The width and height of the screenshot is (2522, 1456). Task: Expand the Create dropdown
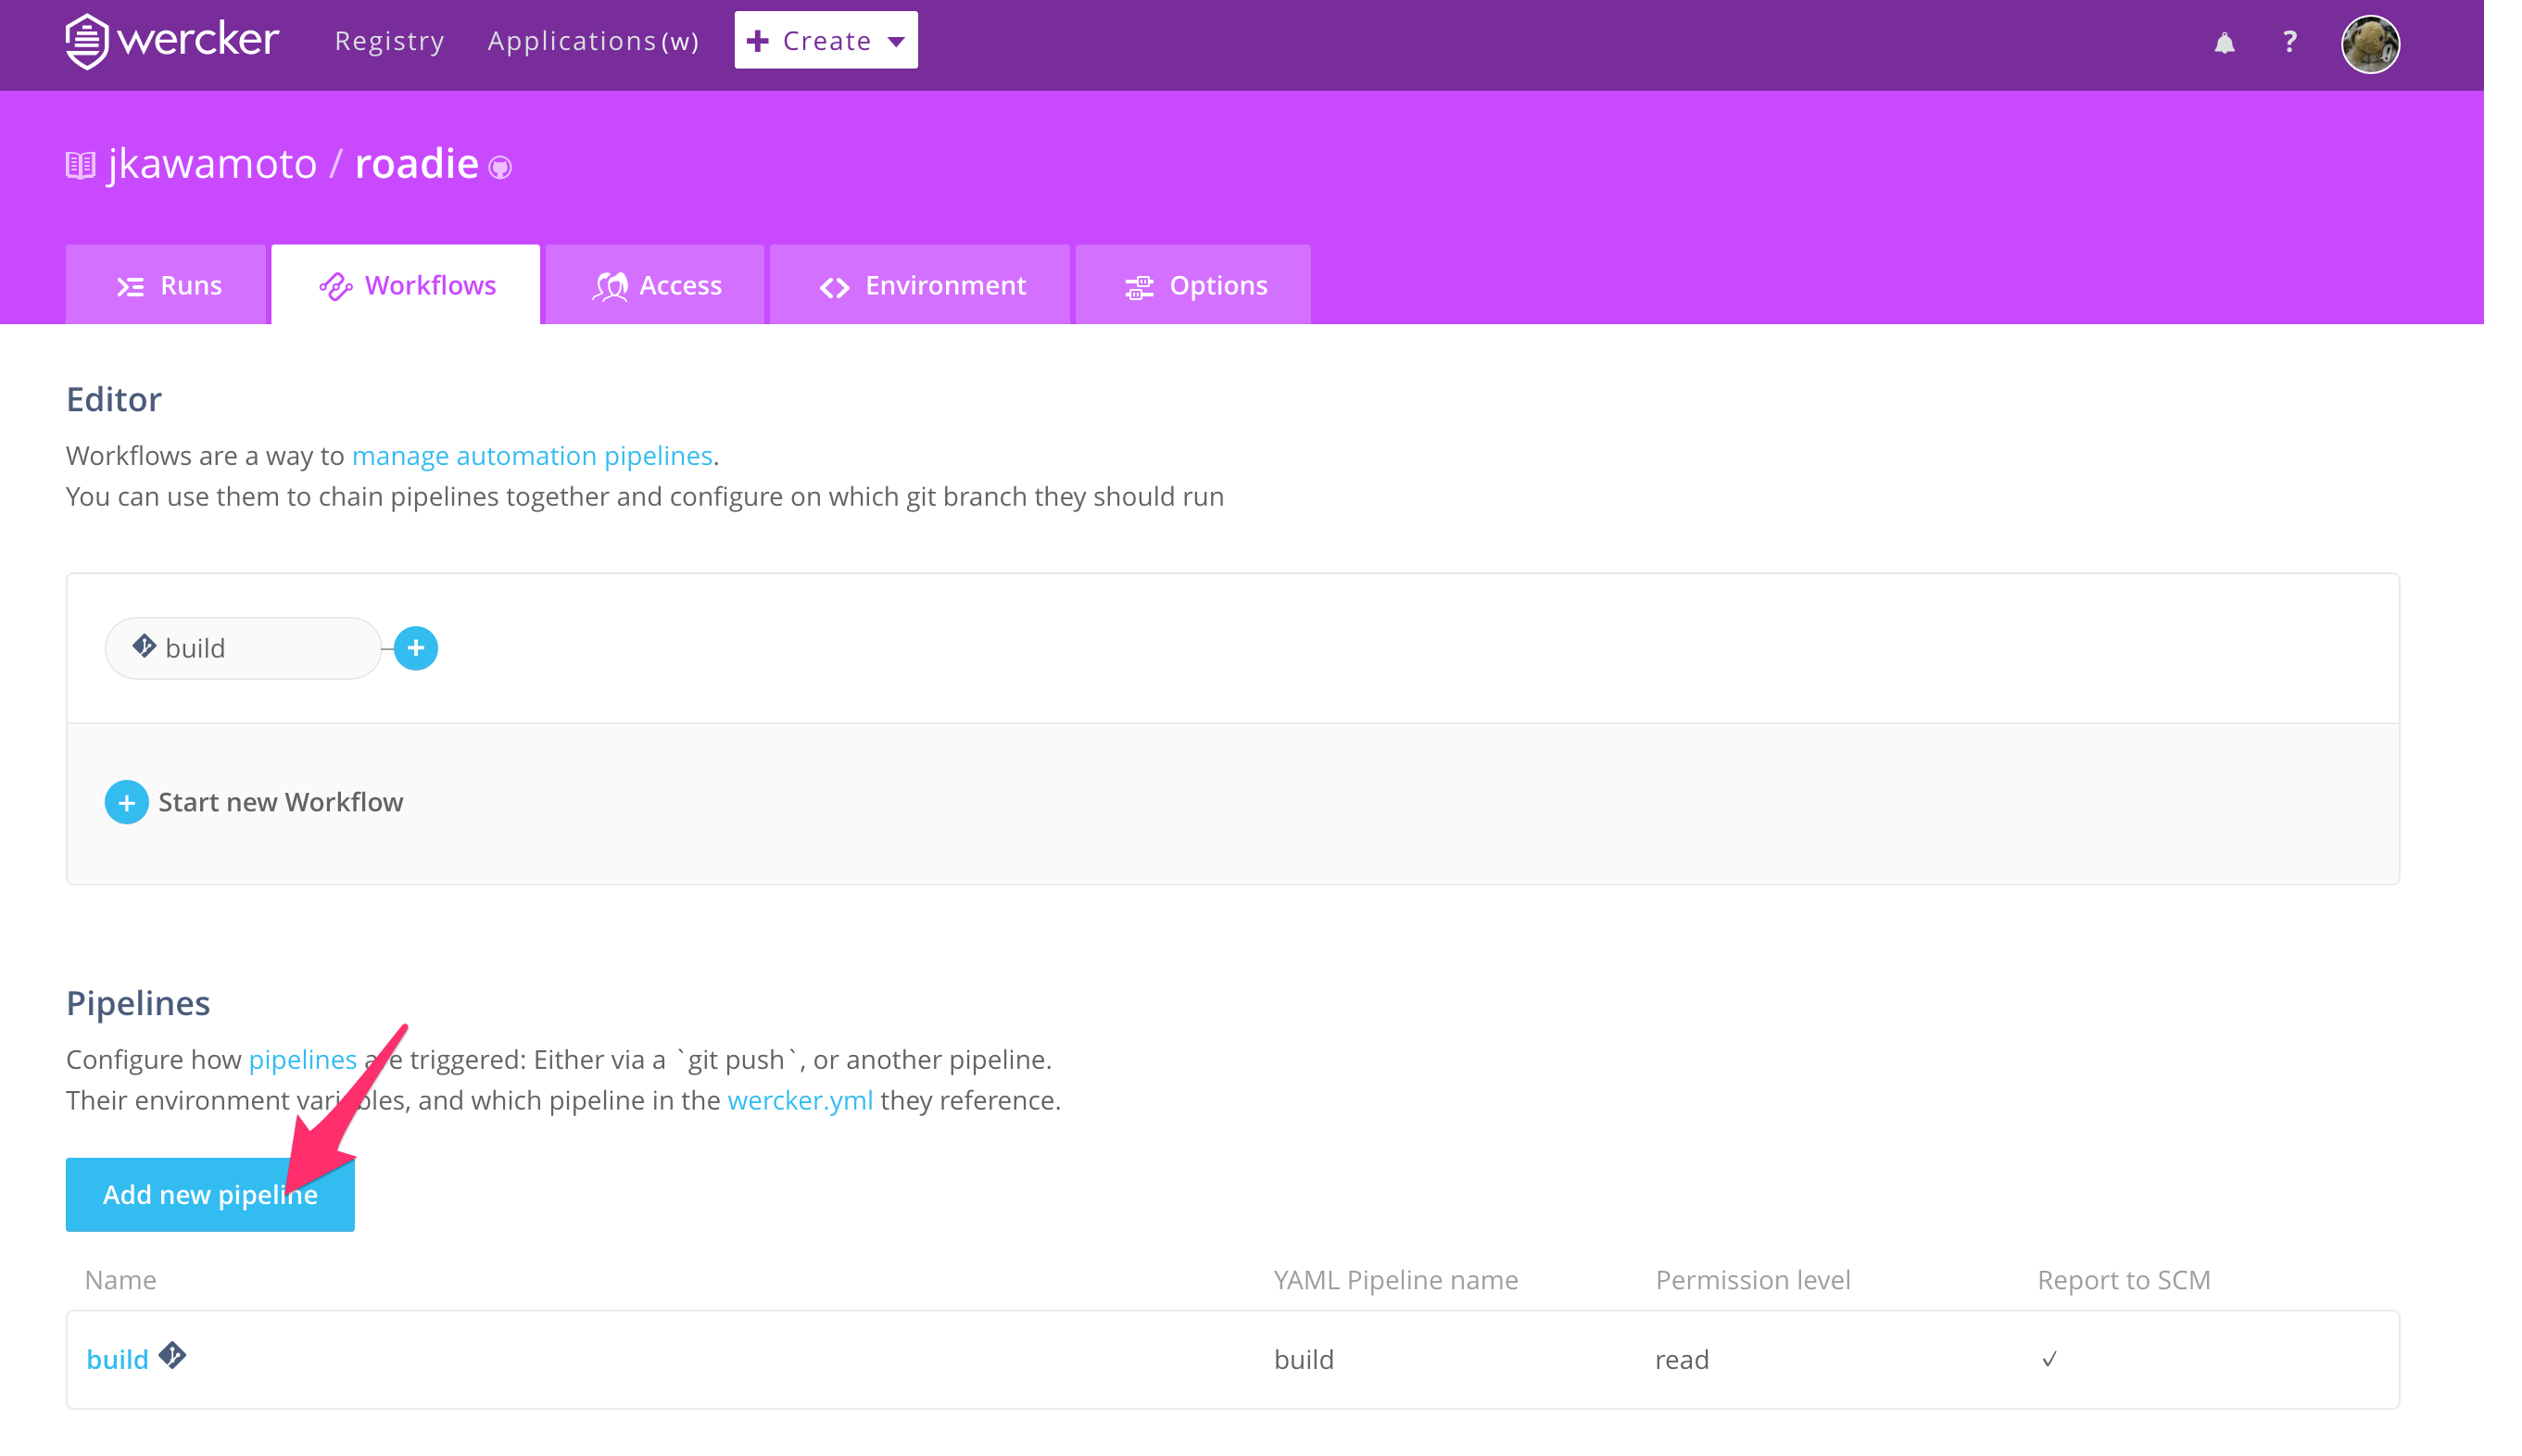pyautogui.click(x=825, y=41)
